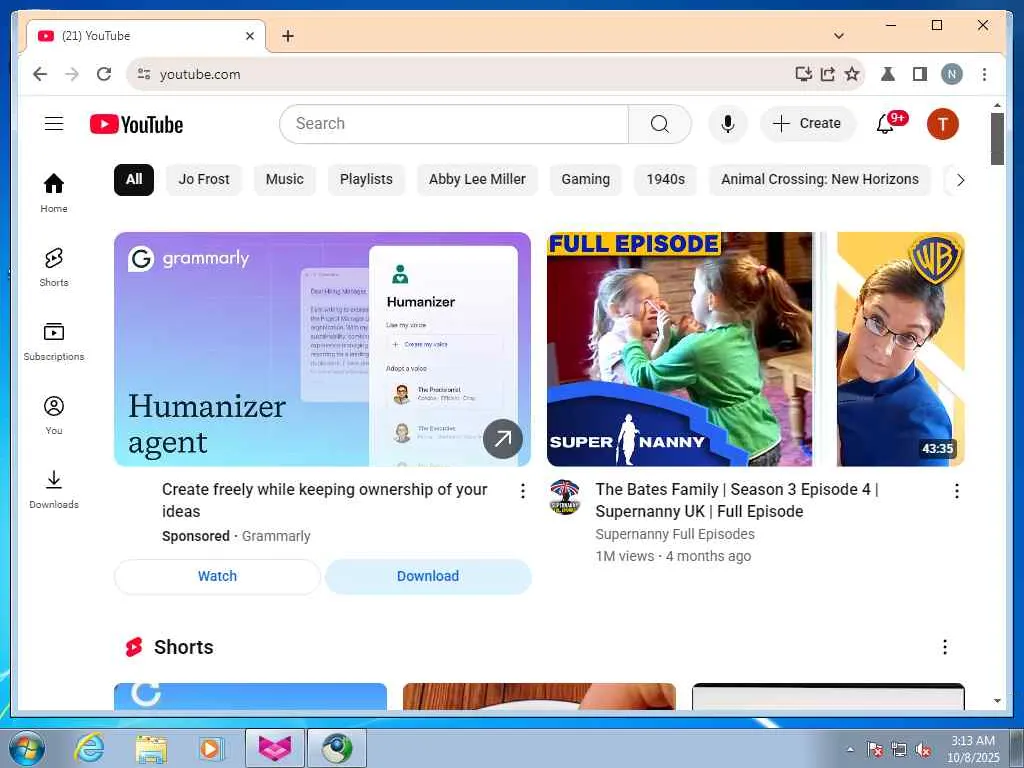
Task: Open Windows Media Player from the taskbar
Action: [x=212, y=748]
